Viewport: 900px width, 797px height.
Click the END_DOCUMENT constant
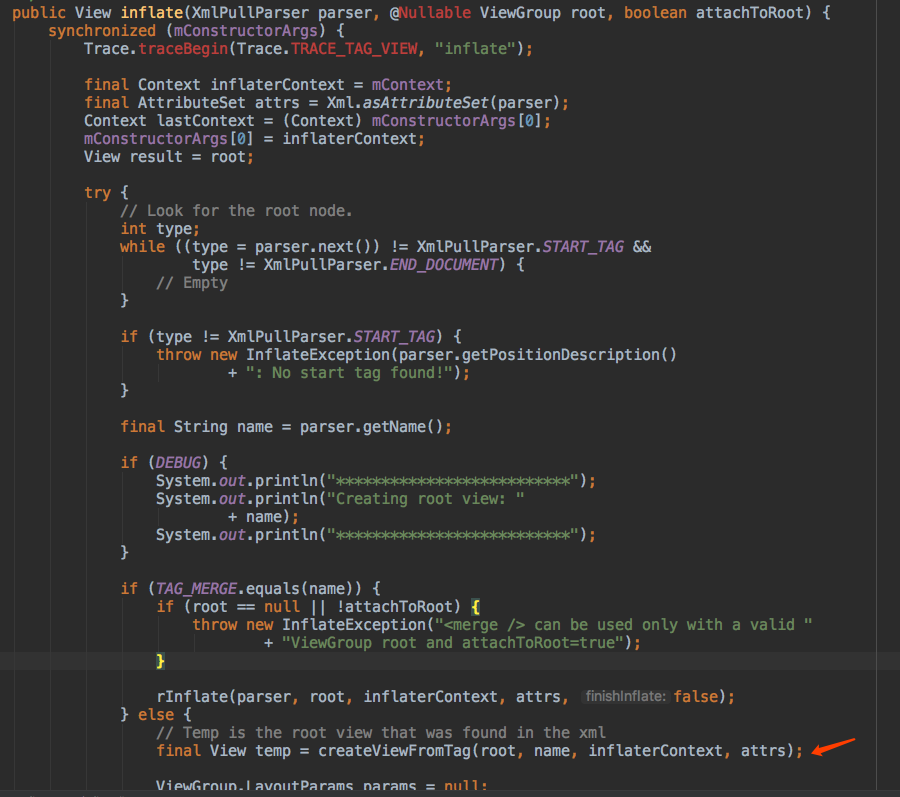[x=444, y=265]
